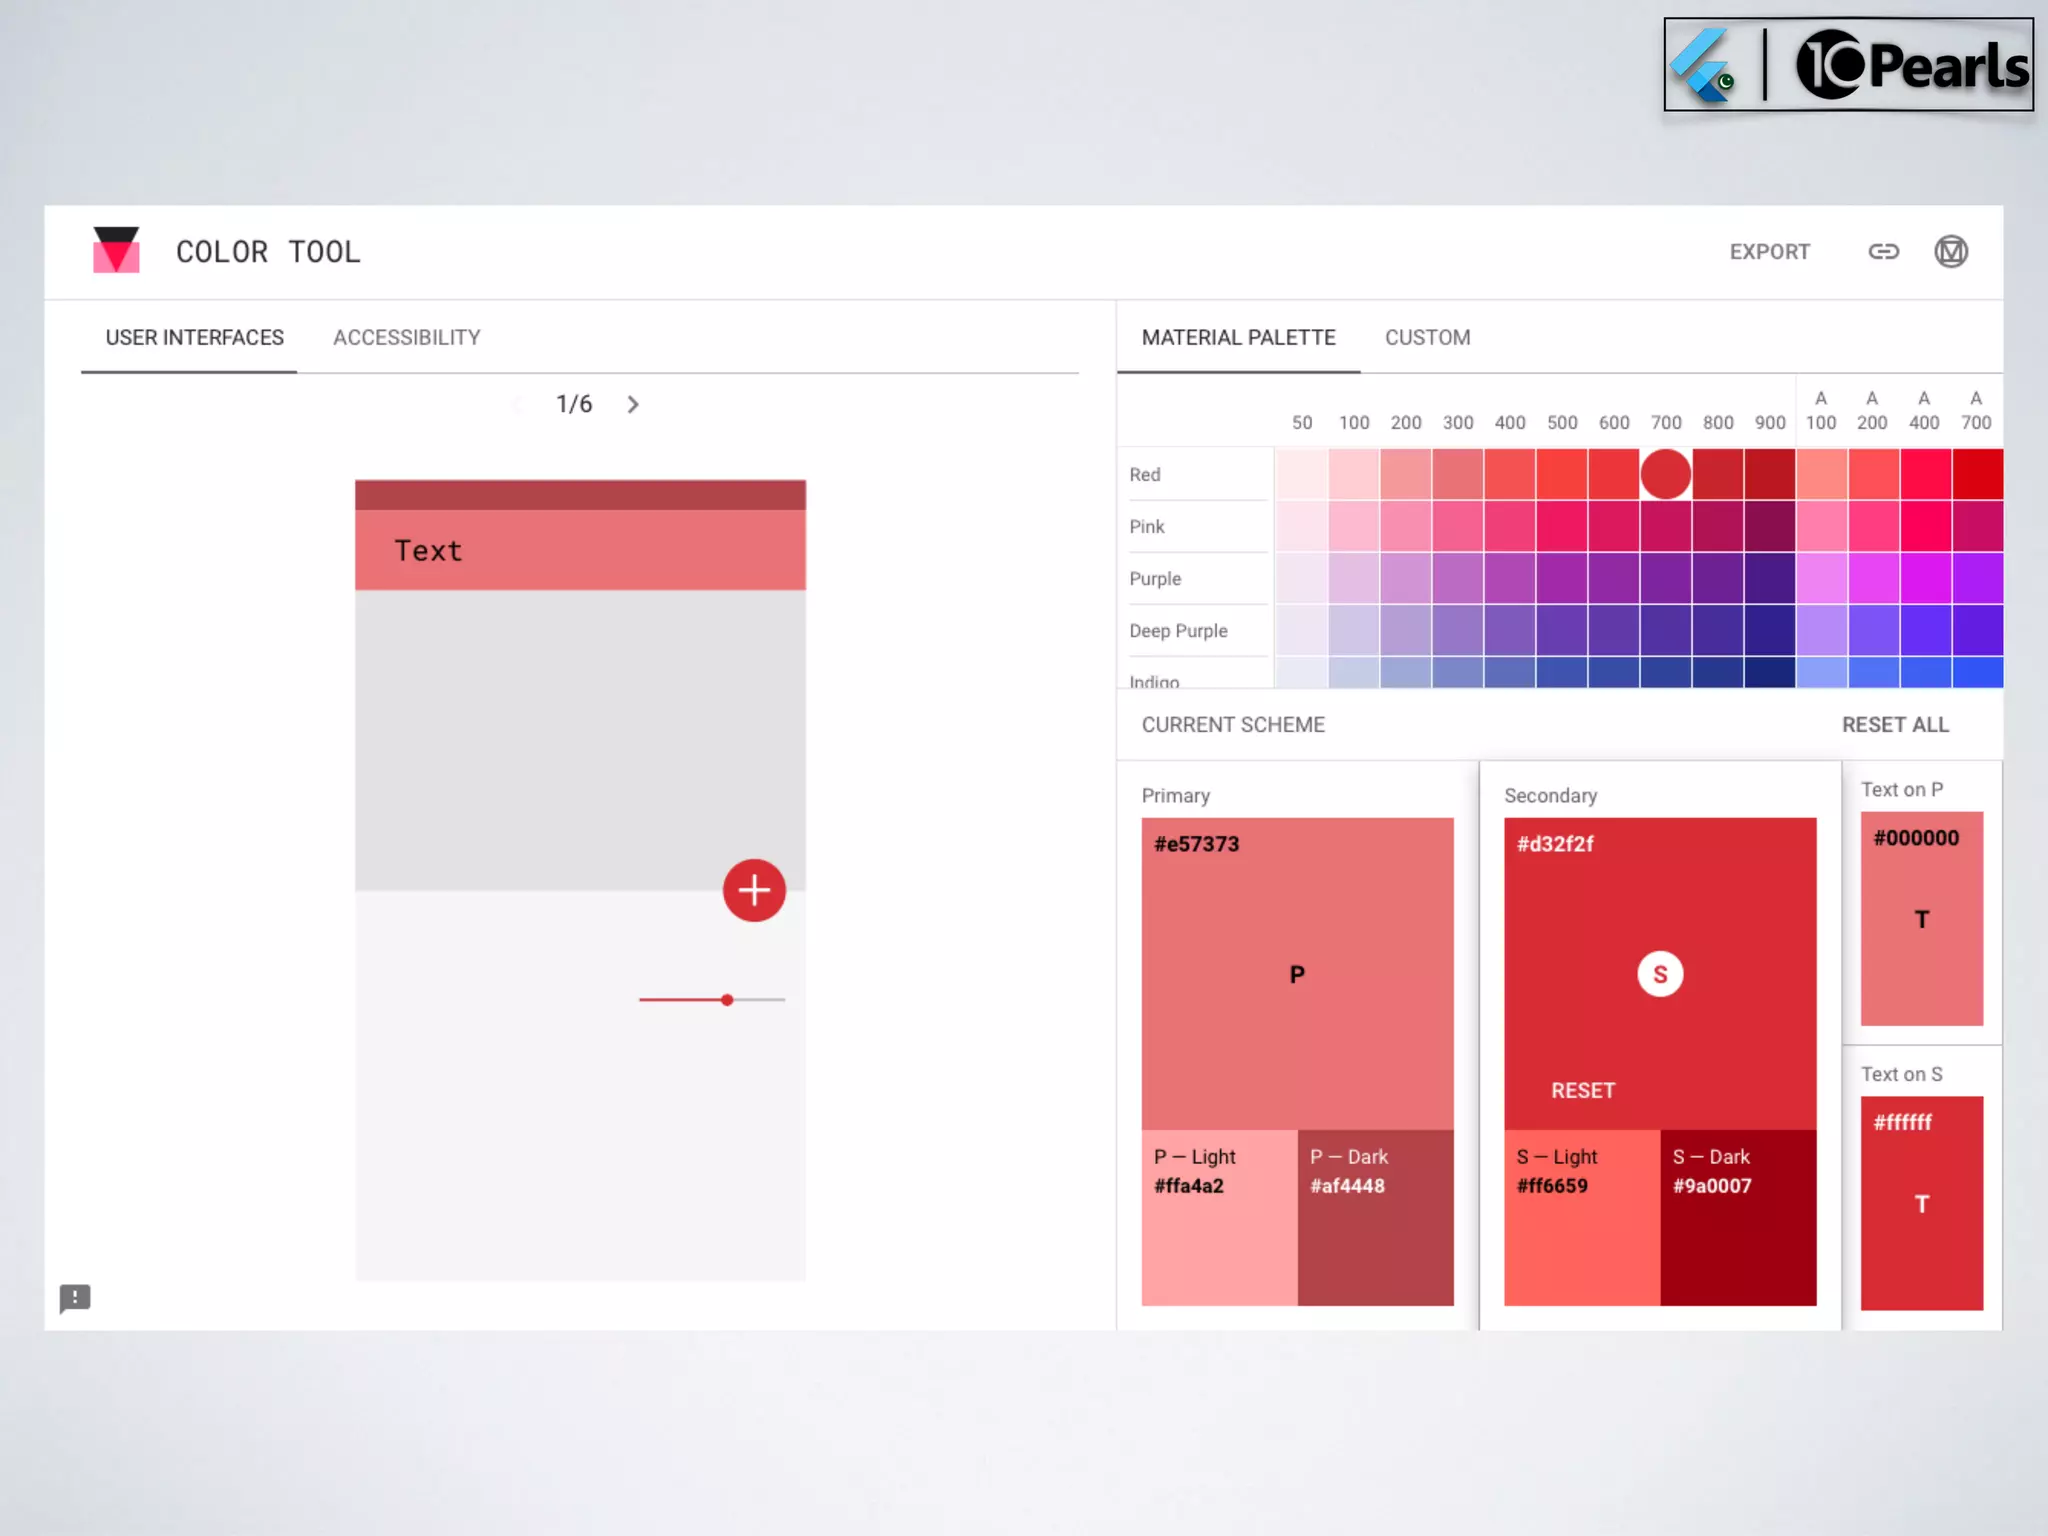Click the feedback icon at bottom left
This screenshot has width=2048, height=1536.
coord(75,1298)
